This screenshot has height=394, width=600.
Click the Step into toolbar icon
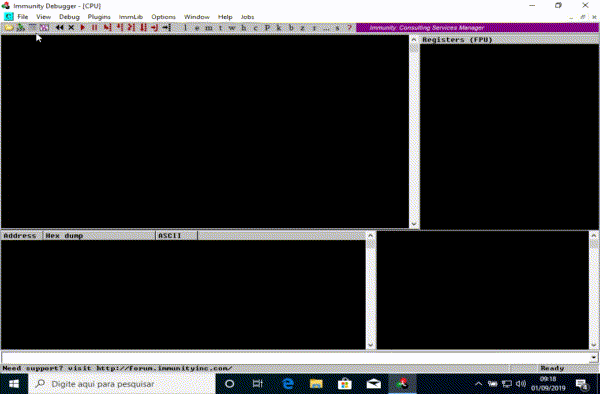(108, 28)
